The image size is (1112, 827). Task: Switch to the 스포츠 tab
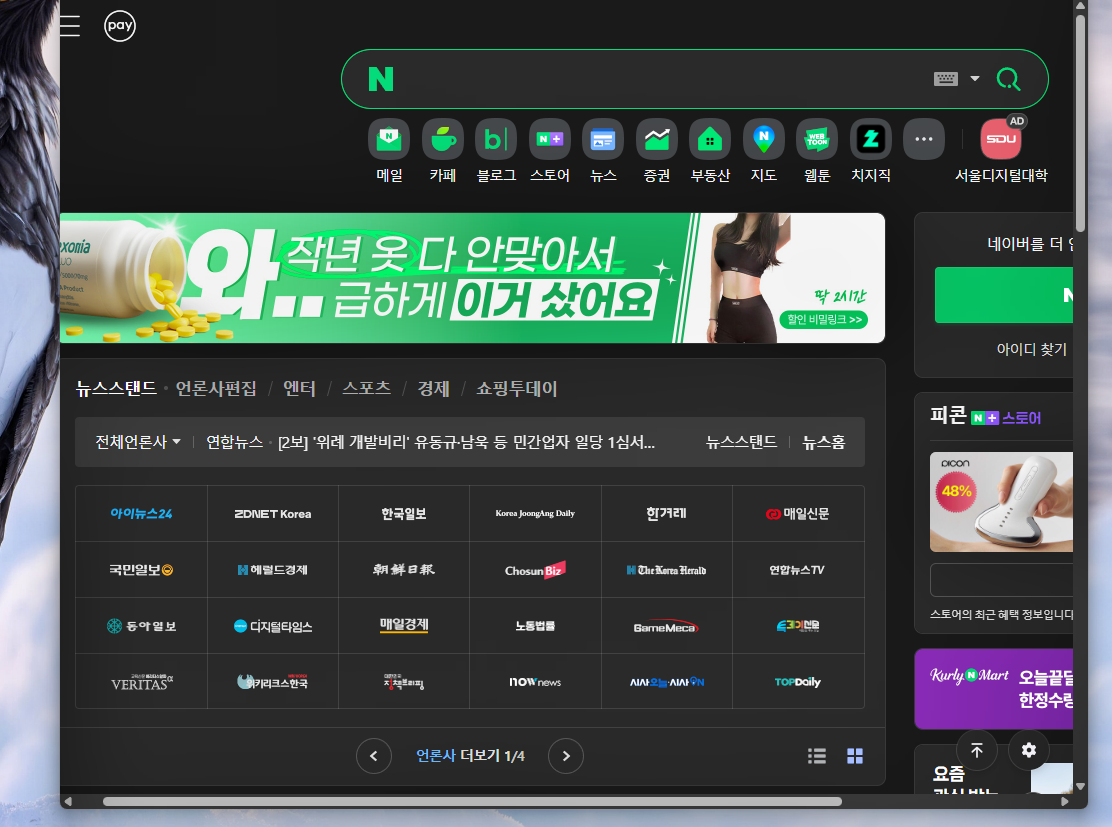(x=367, y=388)
